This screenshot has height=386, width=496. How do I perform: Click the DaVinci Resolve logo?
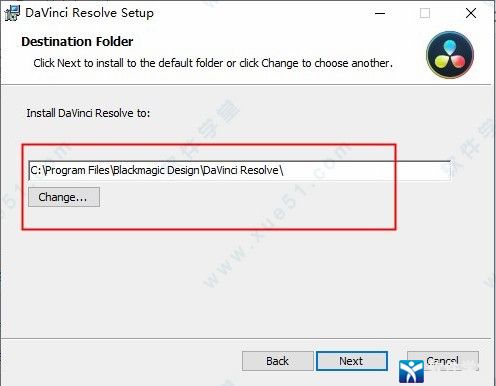click(x=450, y=55)
